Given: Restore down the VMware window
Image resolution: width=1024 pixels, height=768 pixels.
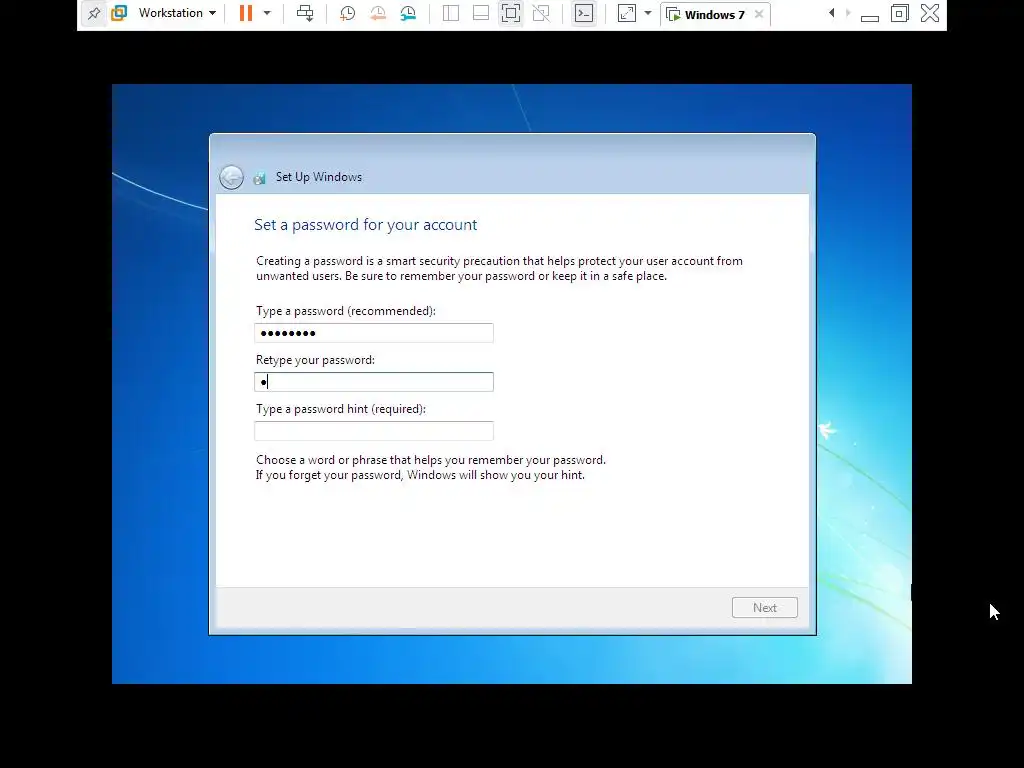Looking at the screenshot, I should point(900,13).
